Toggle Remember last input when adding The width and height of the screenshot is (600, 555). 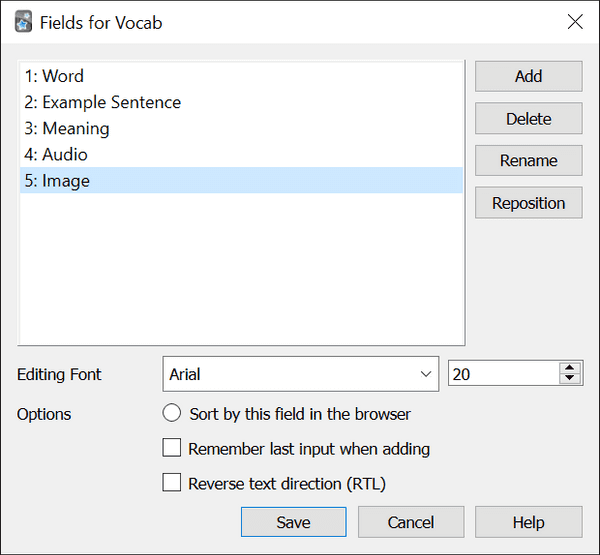tap(171, 448)
